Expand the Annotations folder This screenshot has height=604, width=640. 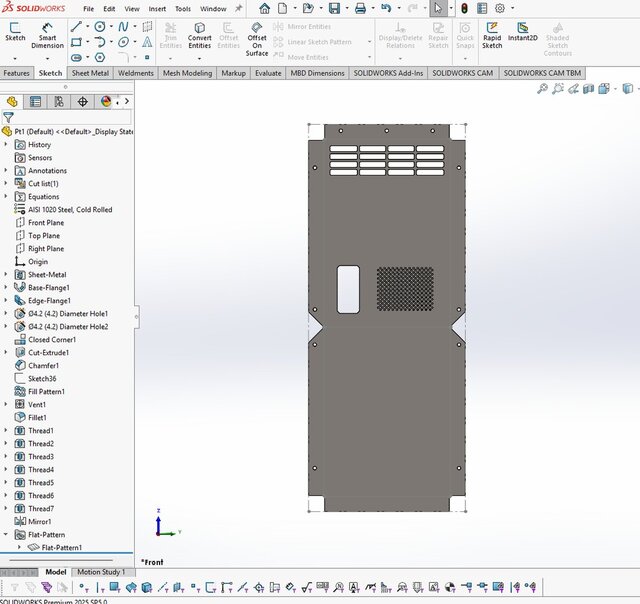(x=6, y=171)
